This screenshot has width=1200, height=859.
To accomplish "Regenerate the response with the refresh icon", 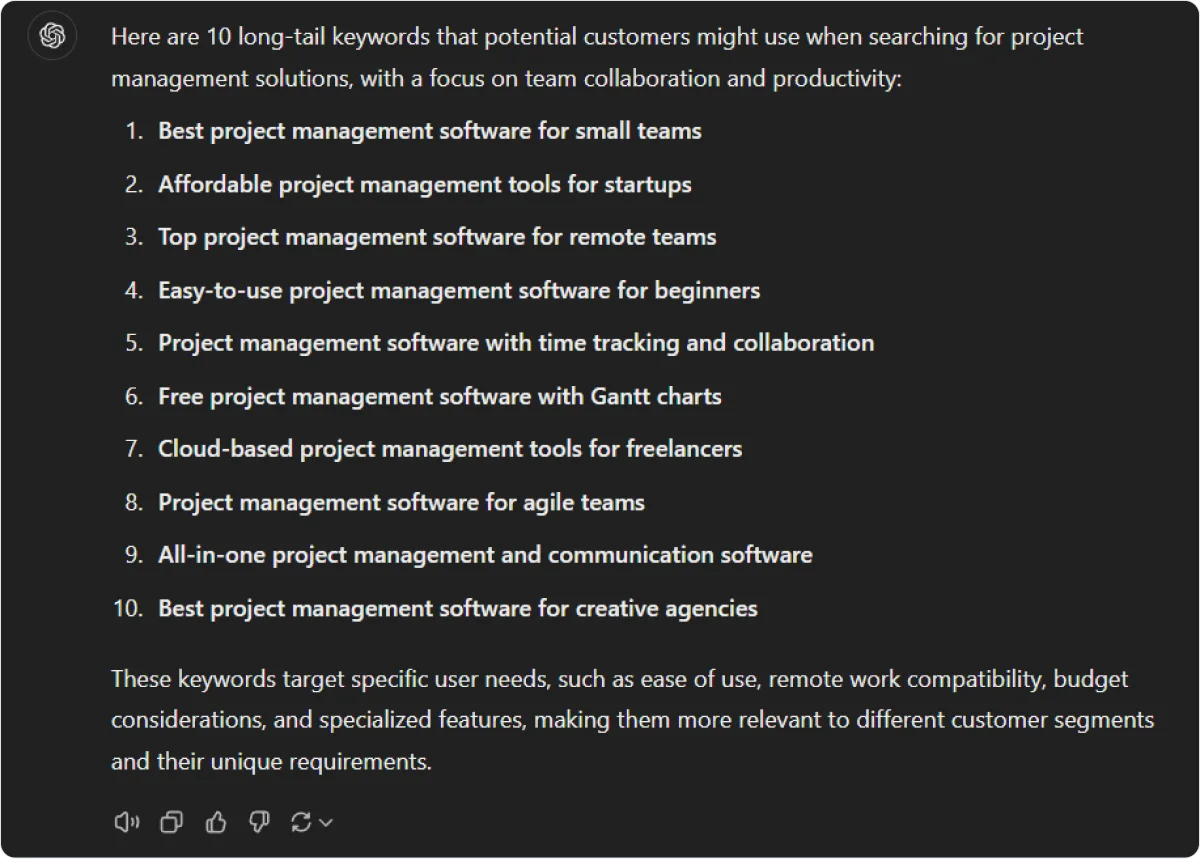I will 300,822.
